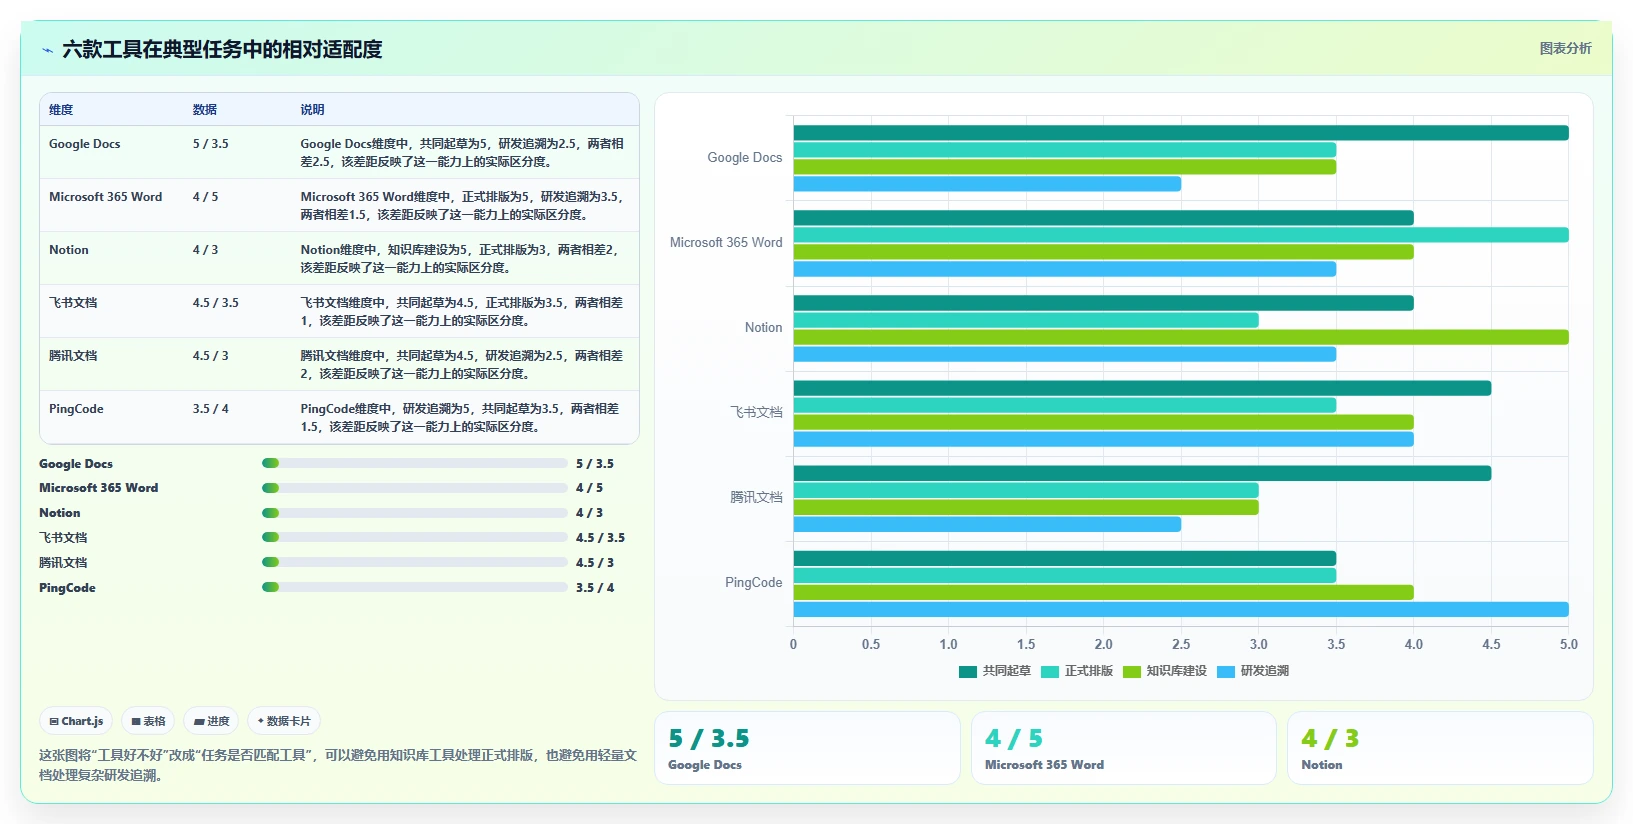Click the 3.5 / 4 table data cell
This screenshot has height=824, width=1633.
[211, 409]
